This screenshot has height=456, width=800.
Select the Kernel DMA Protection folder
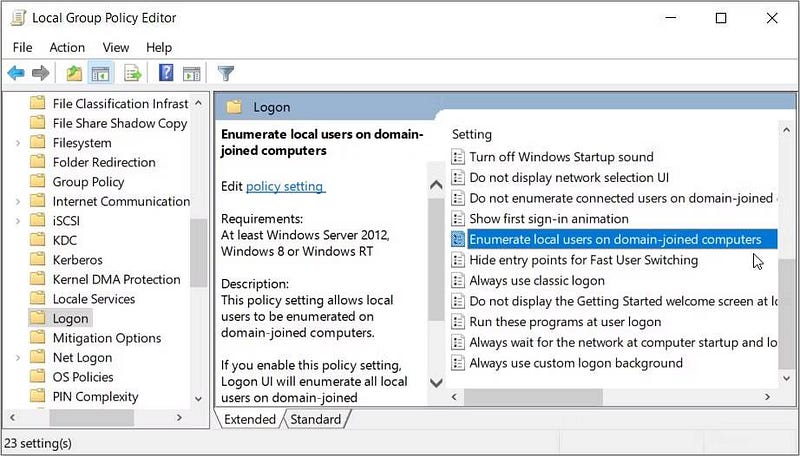pos(116,279)
